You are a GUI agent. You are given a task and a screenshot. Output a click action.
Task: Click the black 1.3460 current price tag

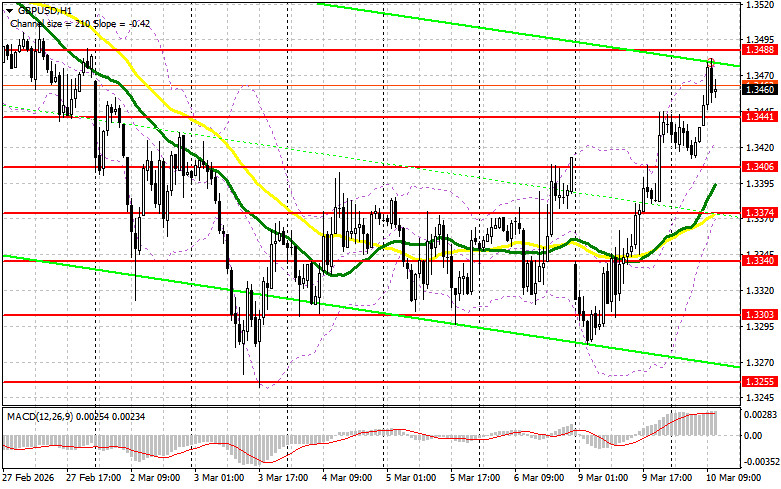(757, 89)
